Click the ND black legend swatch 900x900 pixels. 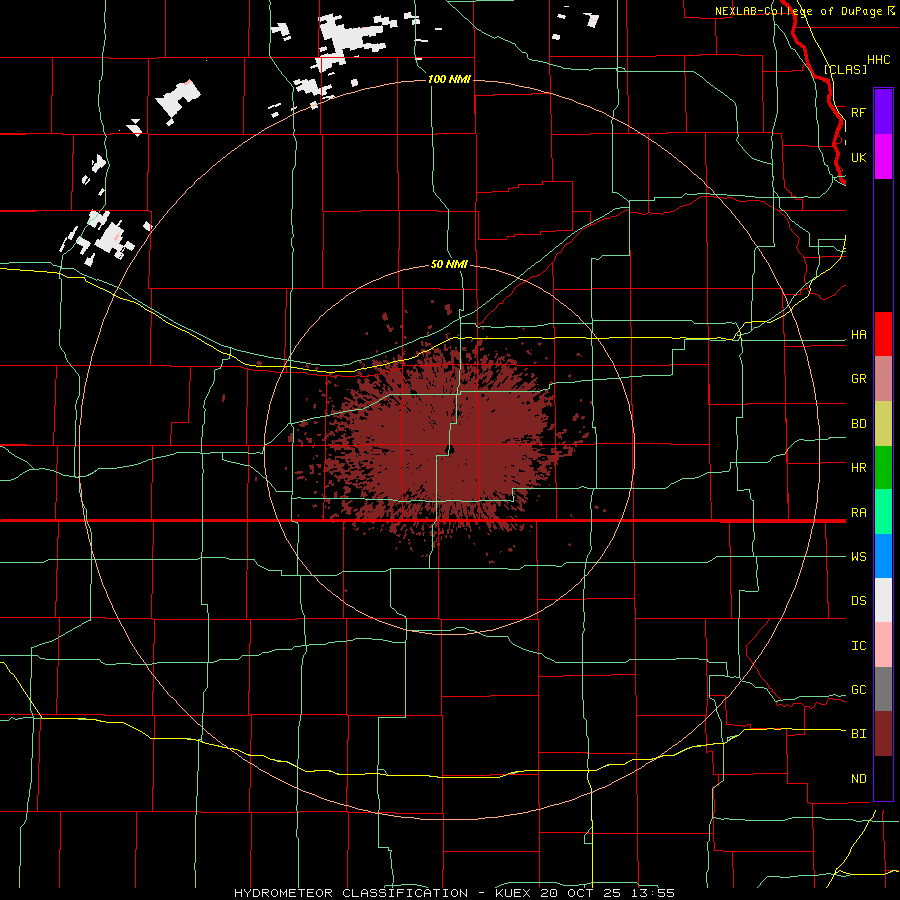pyautogui.click(x=883, y=778)
